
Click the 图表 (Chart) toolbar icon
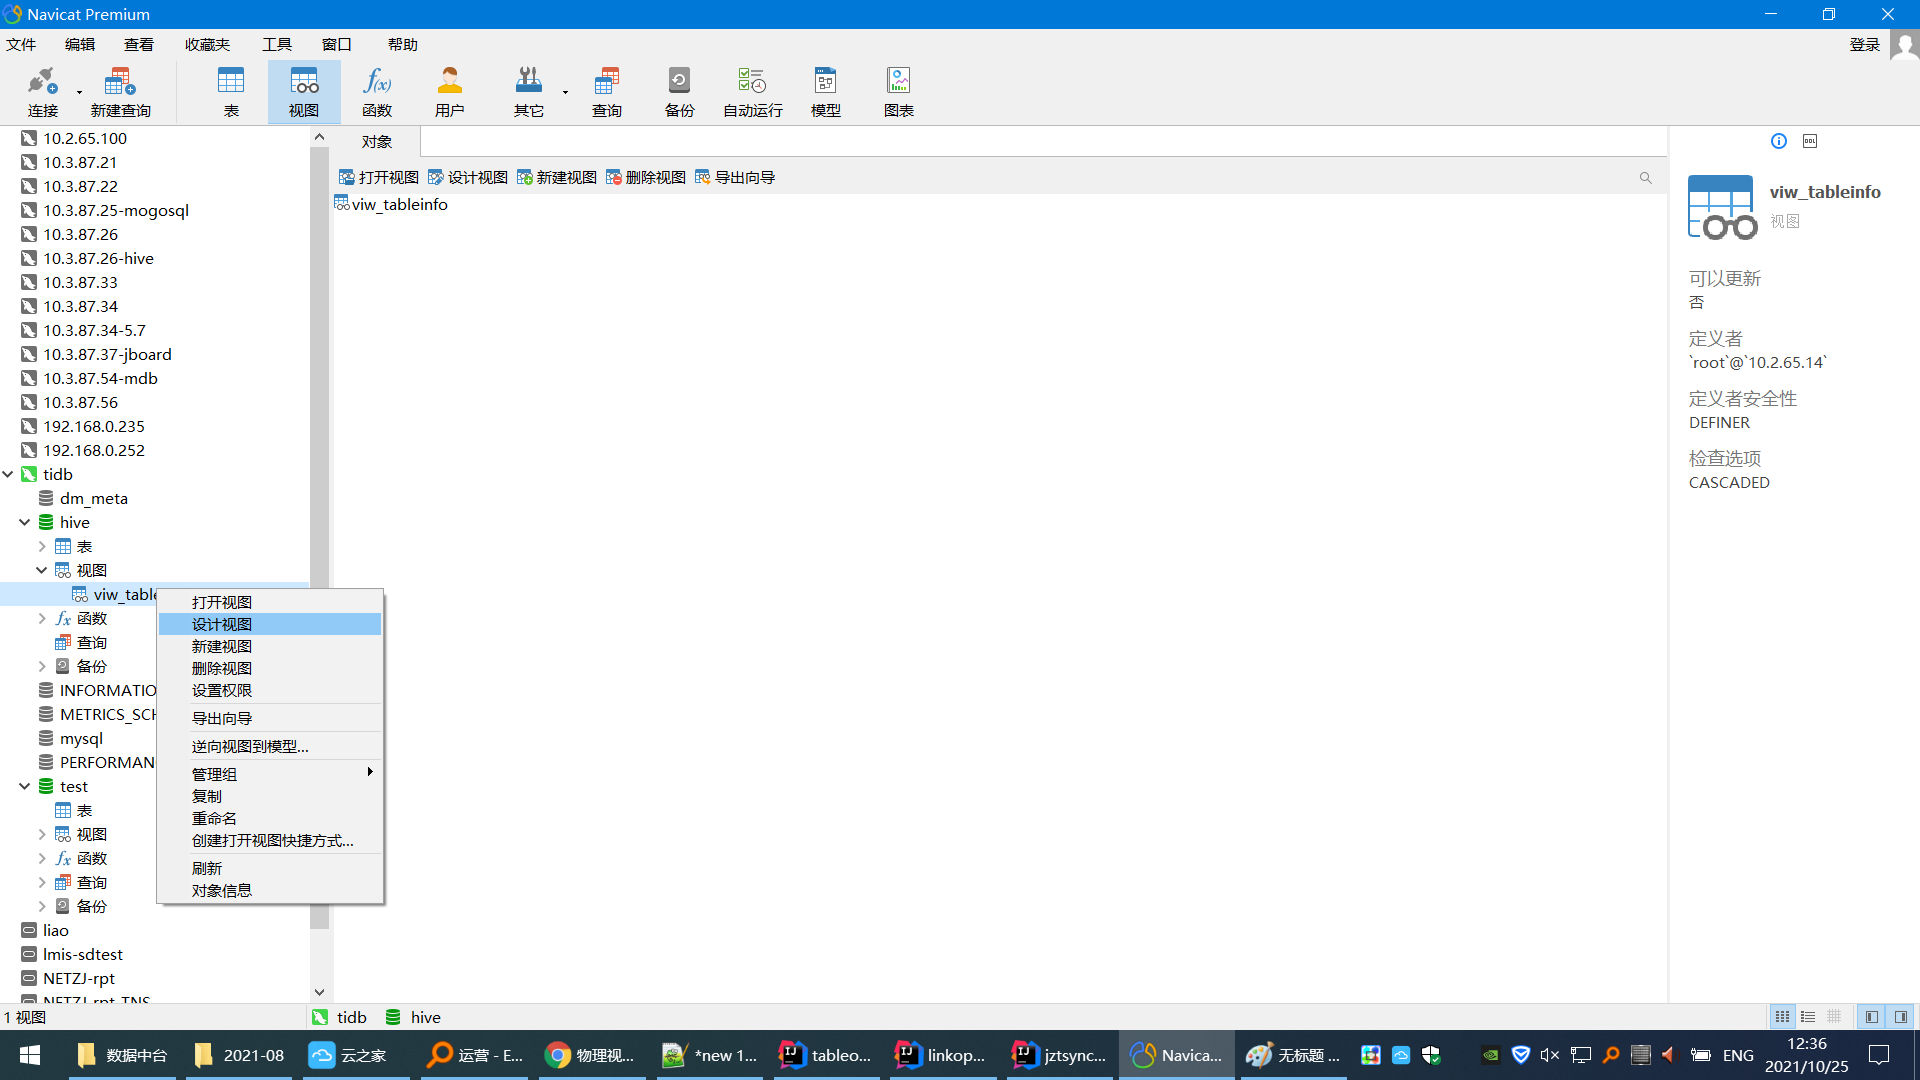click(x=898, y=91)
